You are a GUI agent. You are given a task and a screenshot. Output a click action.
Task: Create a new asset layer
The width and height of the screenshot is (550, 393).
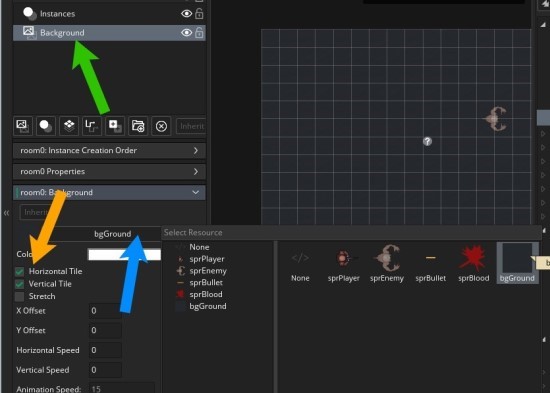pos(115,126)
